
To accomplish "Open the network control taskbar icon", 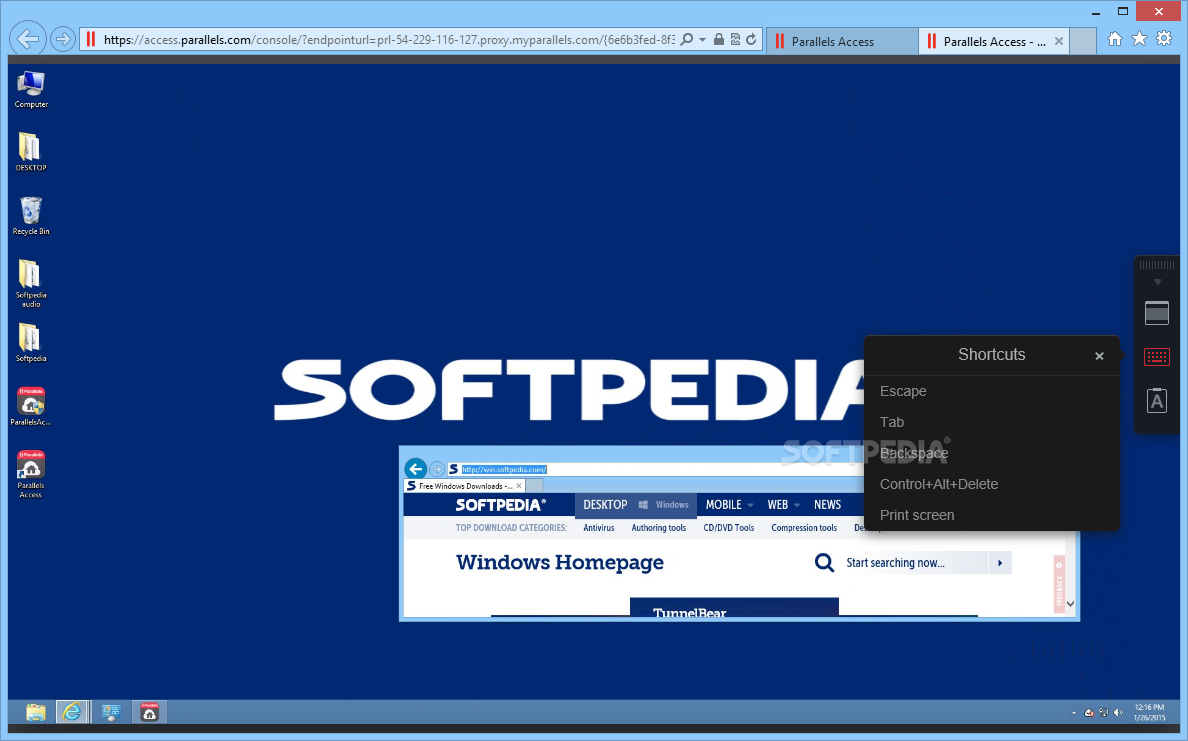I will click(111, 712).
